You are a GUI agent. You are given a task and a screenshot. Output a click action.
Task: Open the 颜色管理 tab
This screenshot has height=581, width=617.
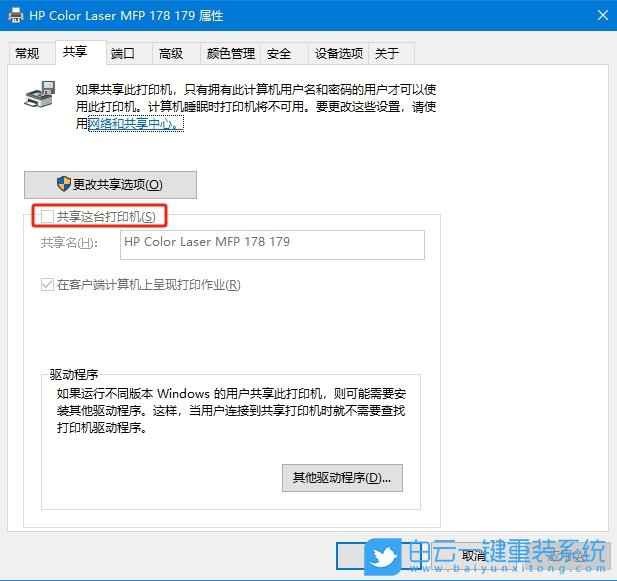[x=231, y=53]
